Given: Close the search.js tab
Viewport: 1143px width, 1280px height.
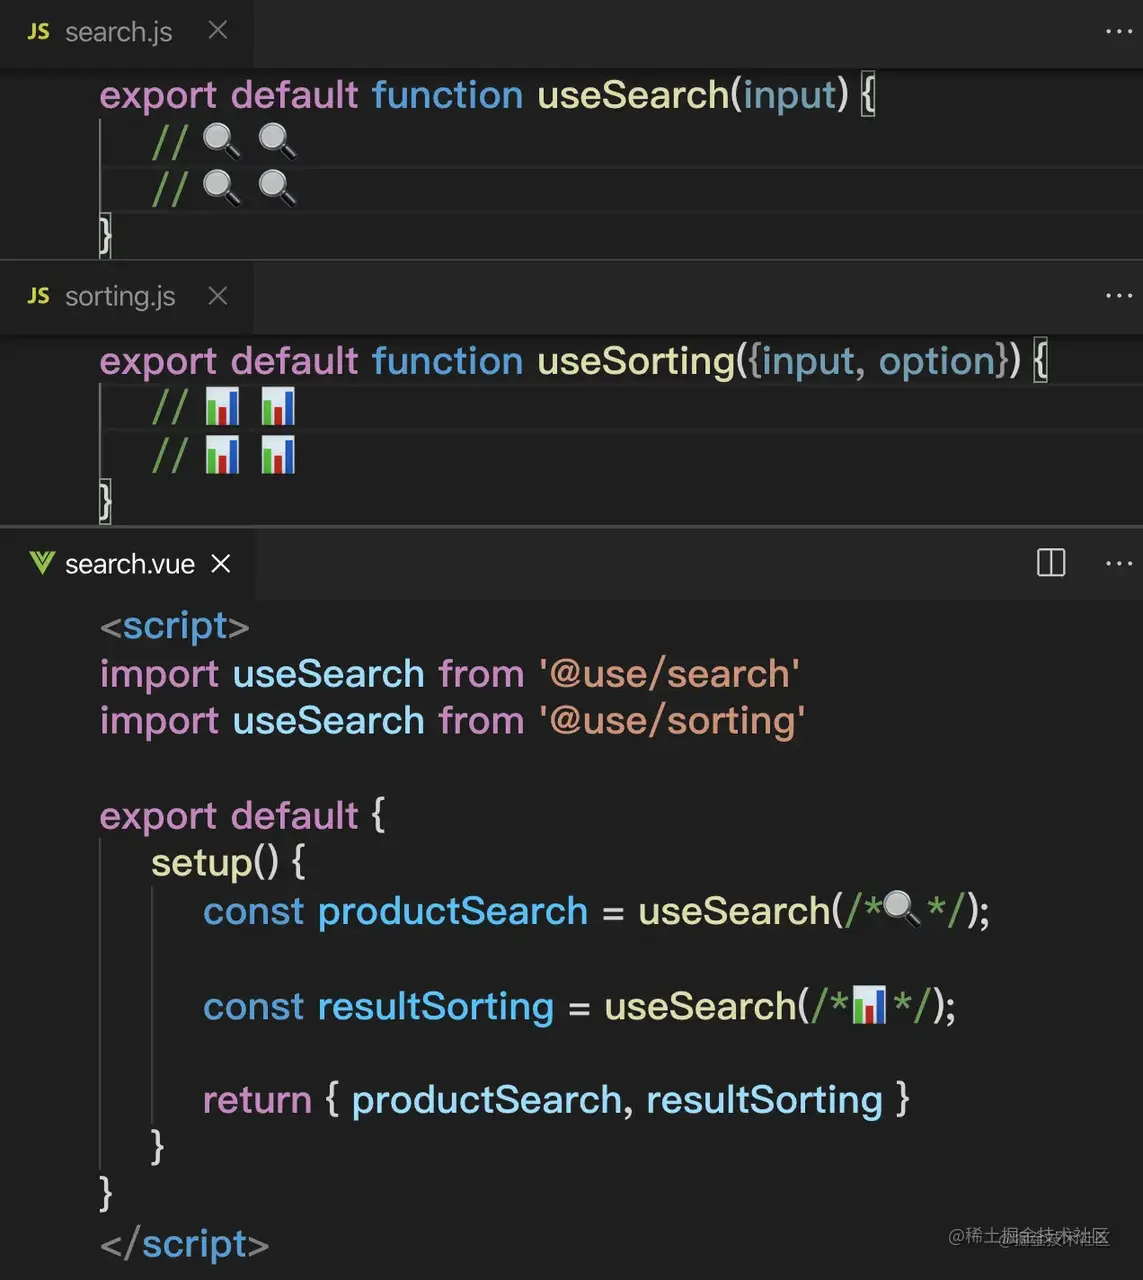Looking at the screenshot, I should [218, 31].
